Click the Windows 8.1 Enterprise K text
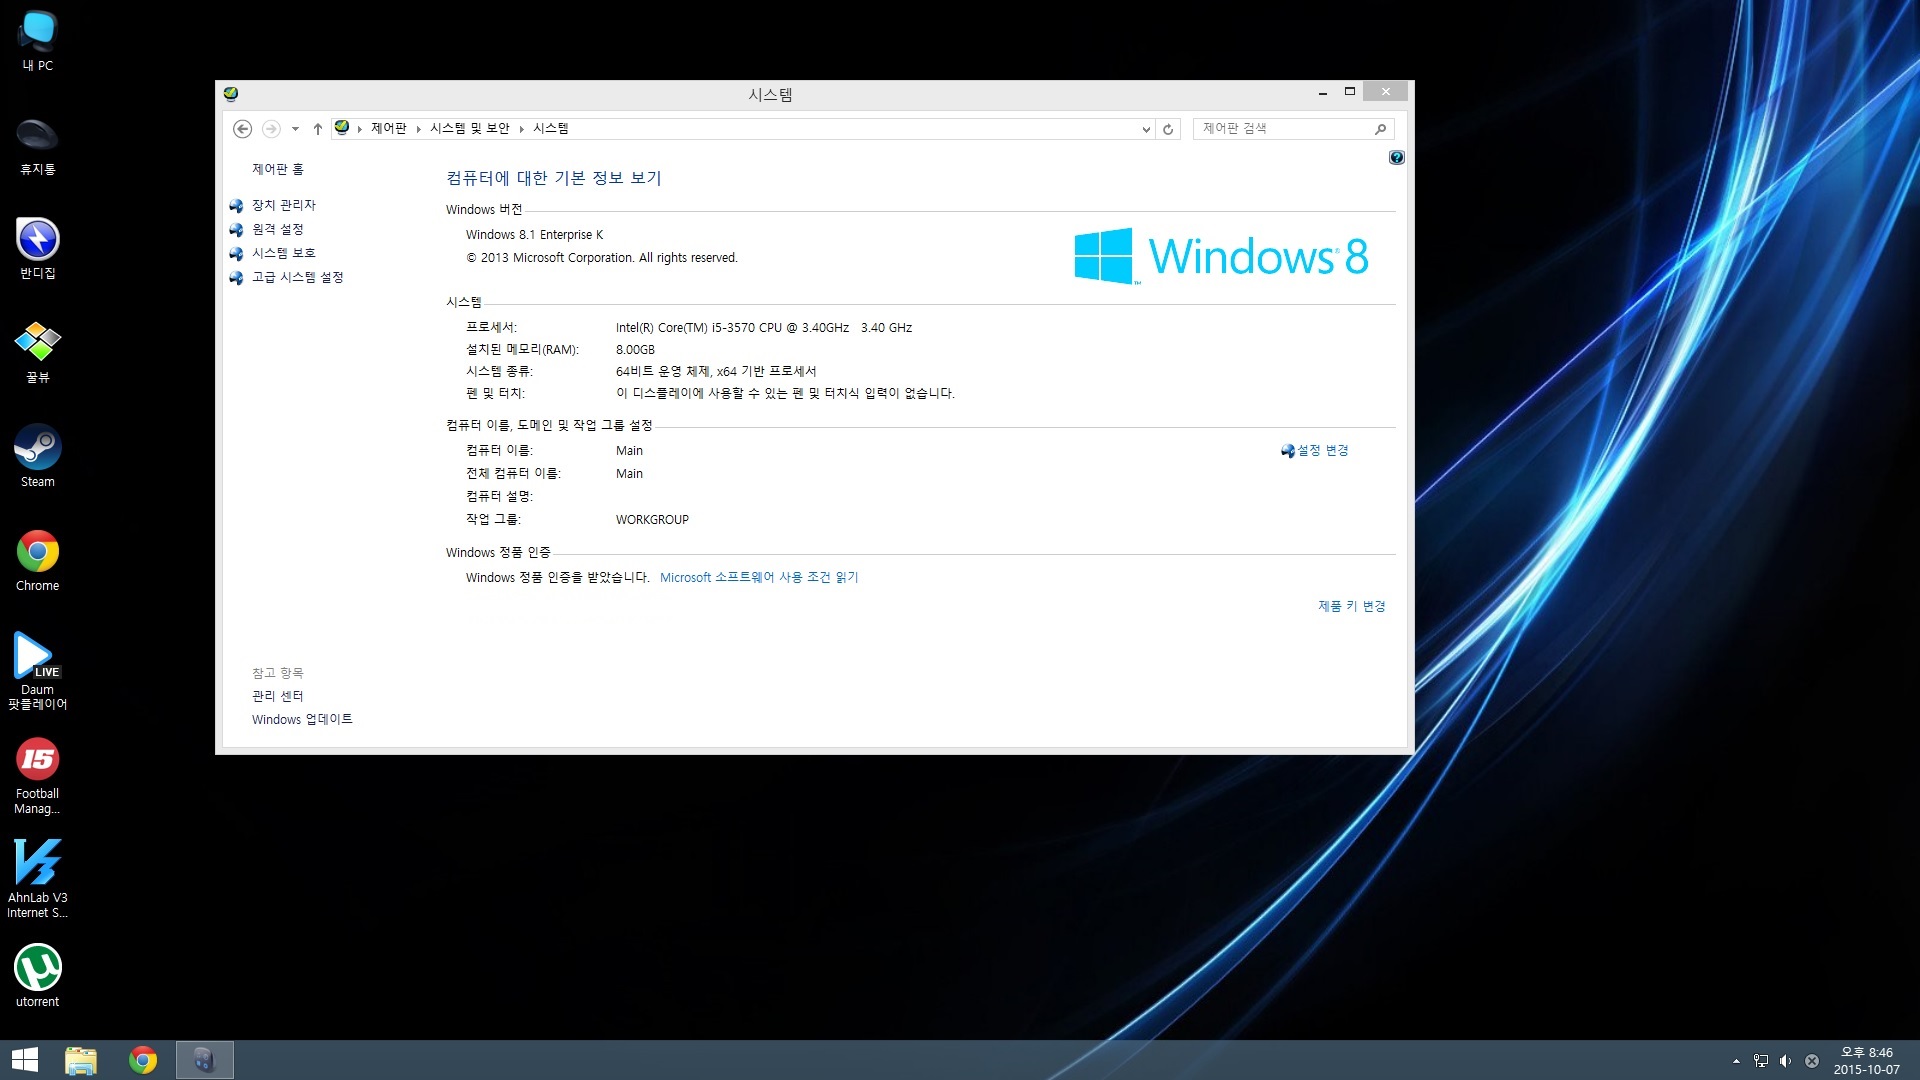 click(x=535, y=235)
